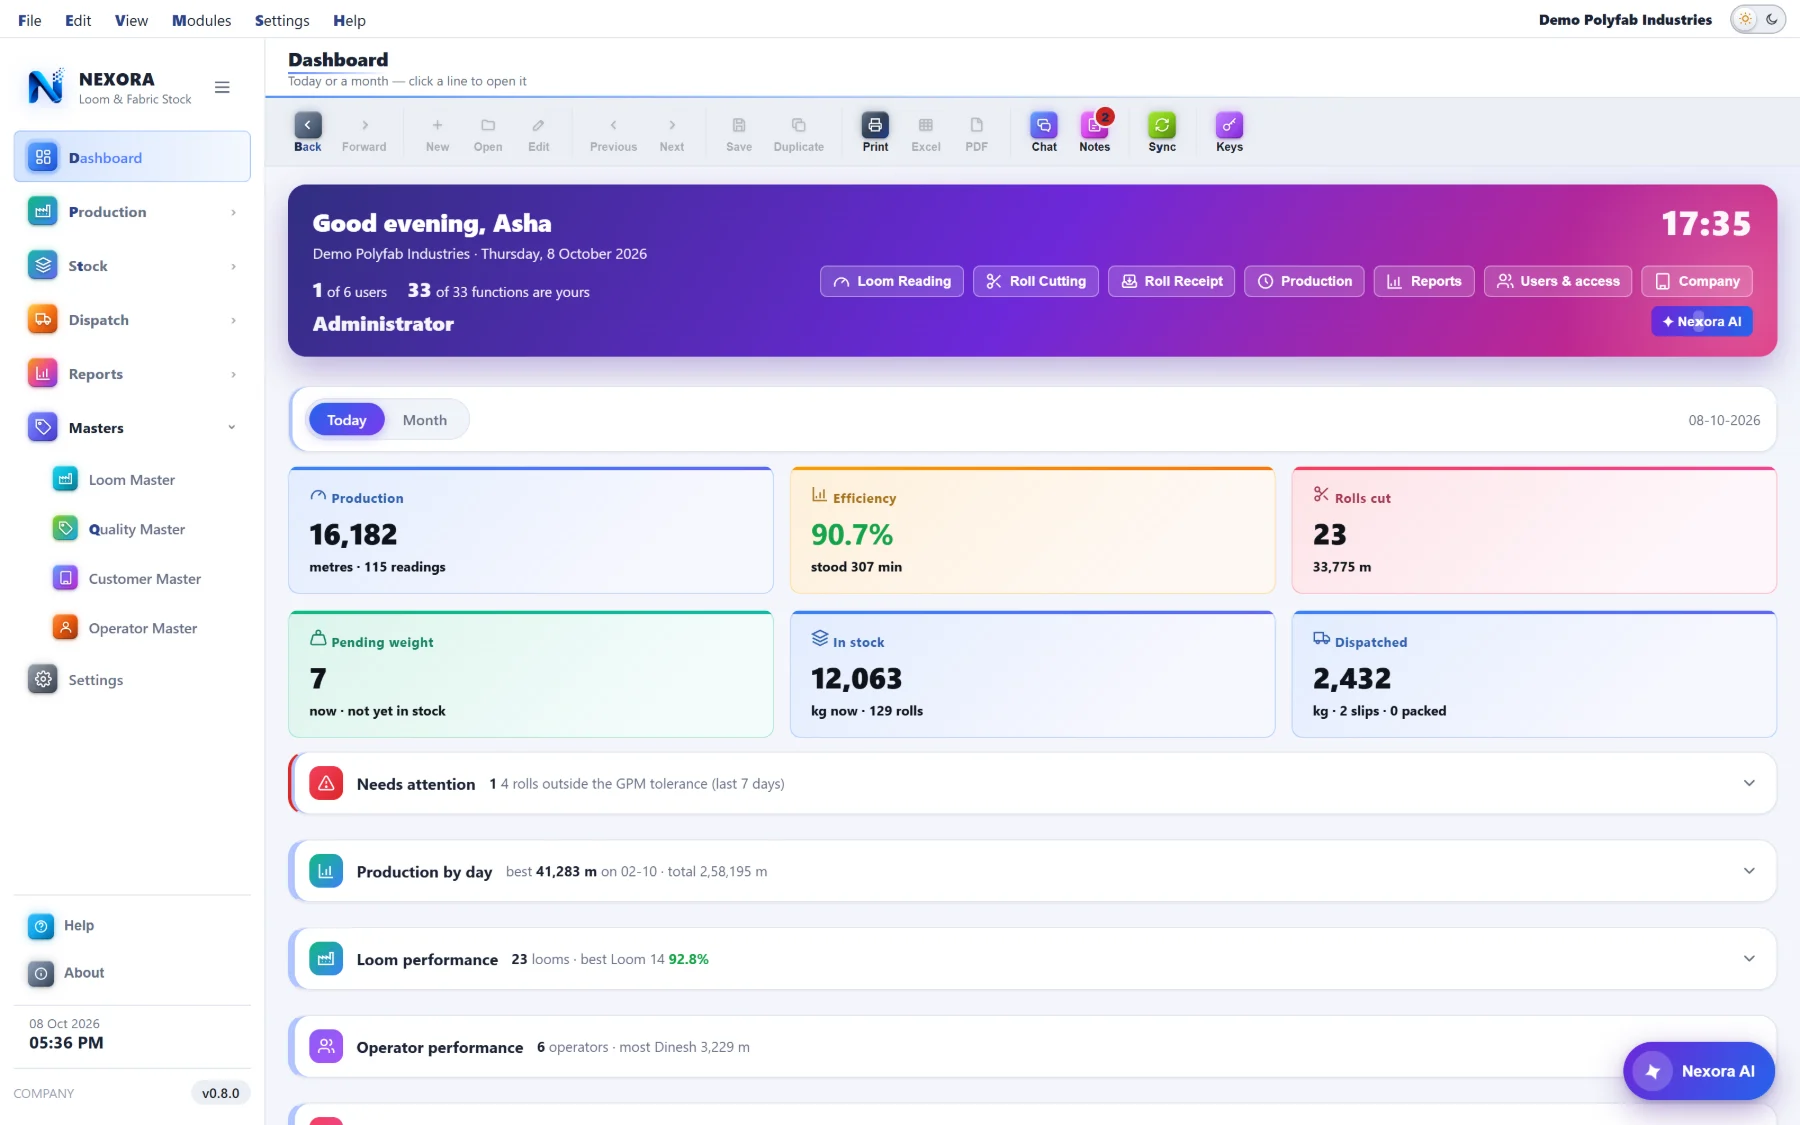Image resolution: width=1800 pixels, height=1125 pixels.
Task: Open the Keys shortcut icon
Action: click(x=1229, y=131)
